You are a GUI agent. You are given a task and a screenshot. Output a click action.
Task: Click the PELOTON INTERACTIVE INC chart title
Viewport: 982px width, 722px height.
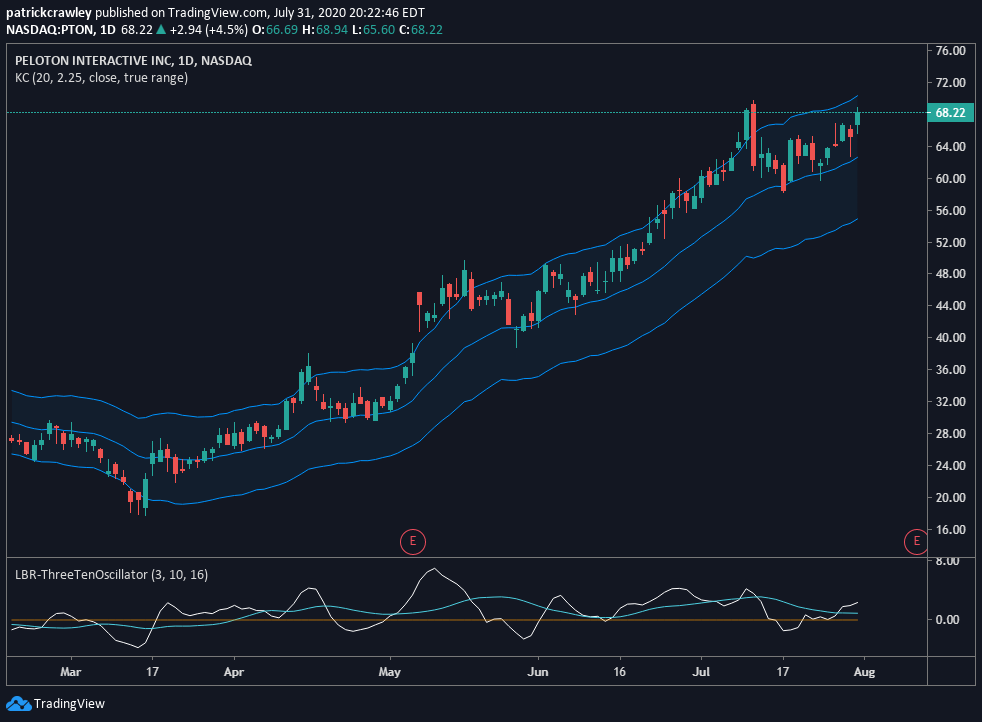tap(133, 61)
